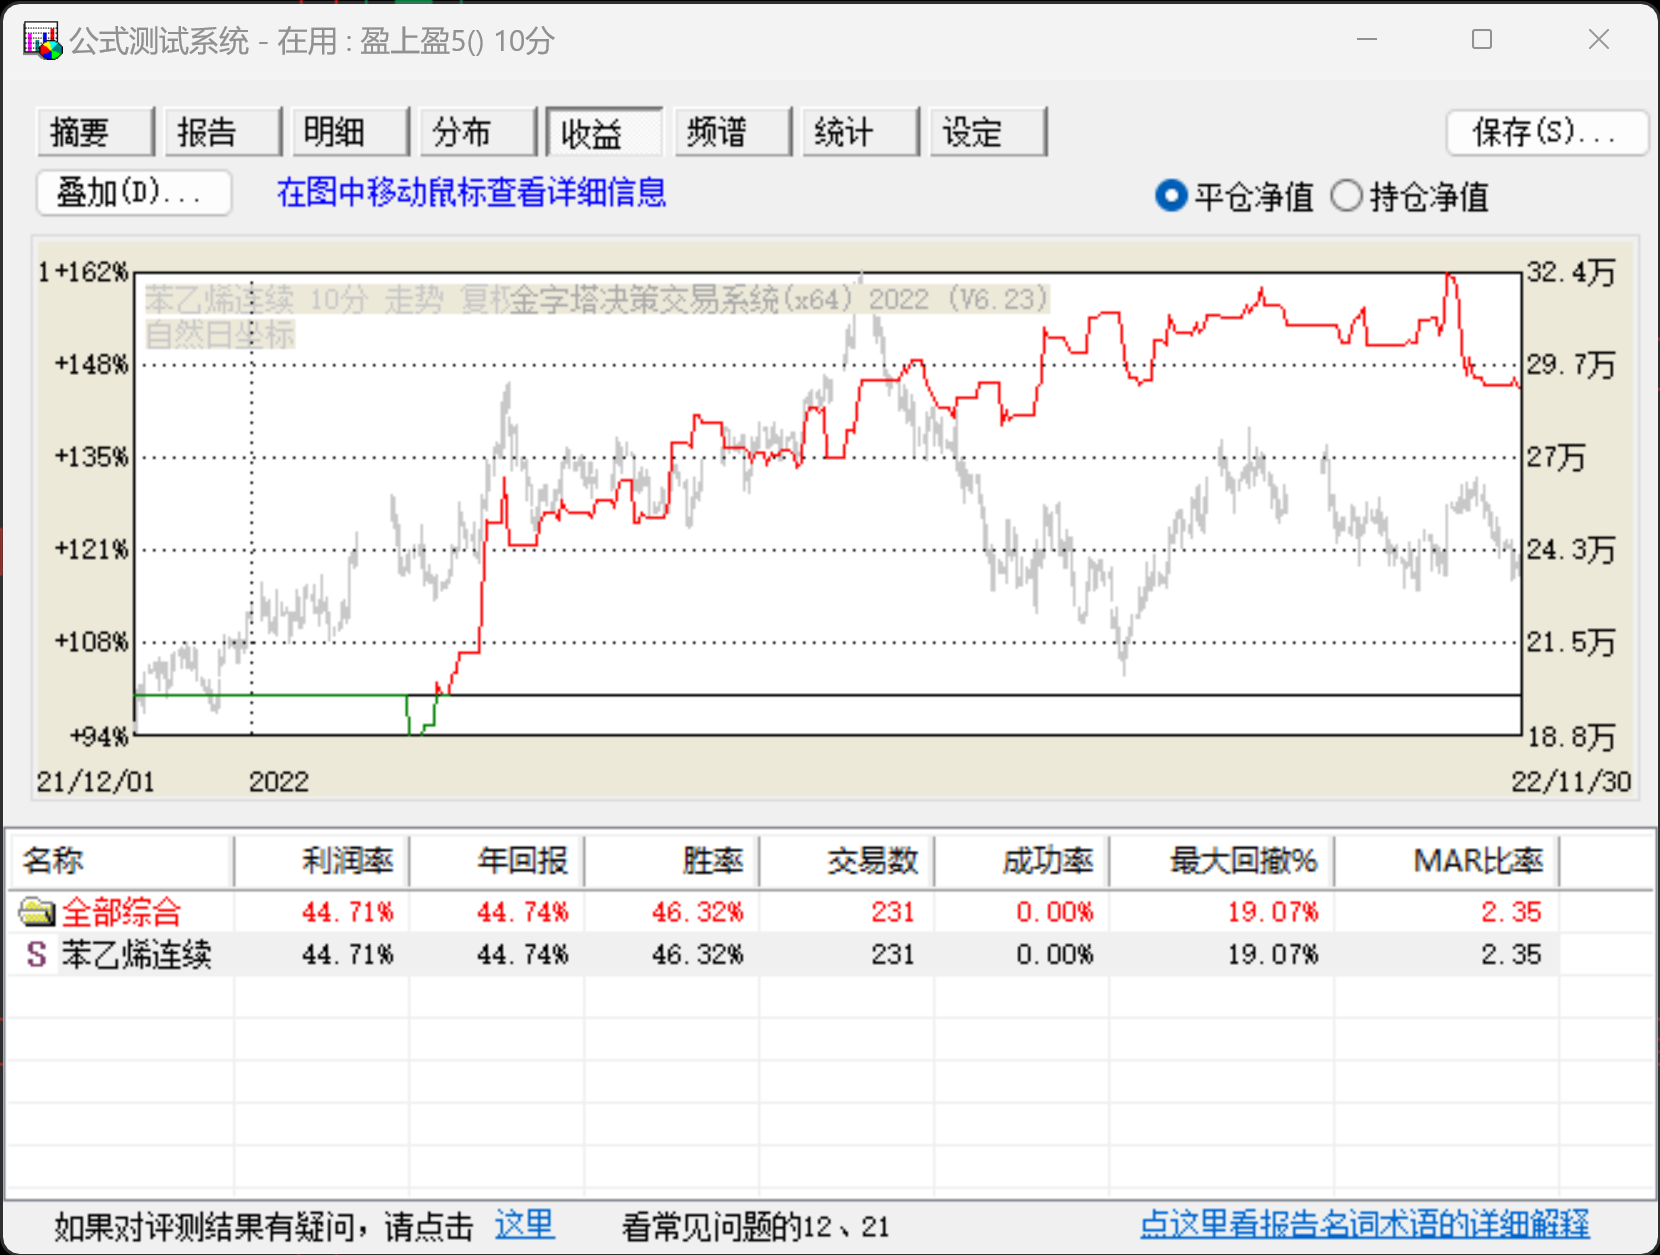1660x1255 pixels.
Task: Sort by the 最大回撤% column header
Action: tap(1222, 861)
